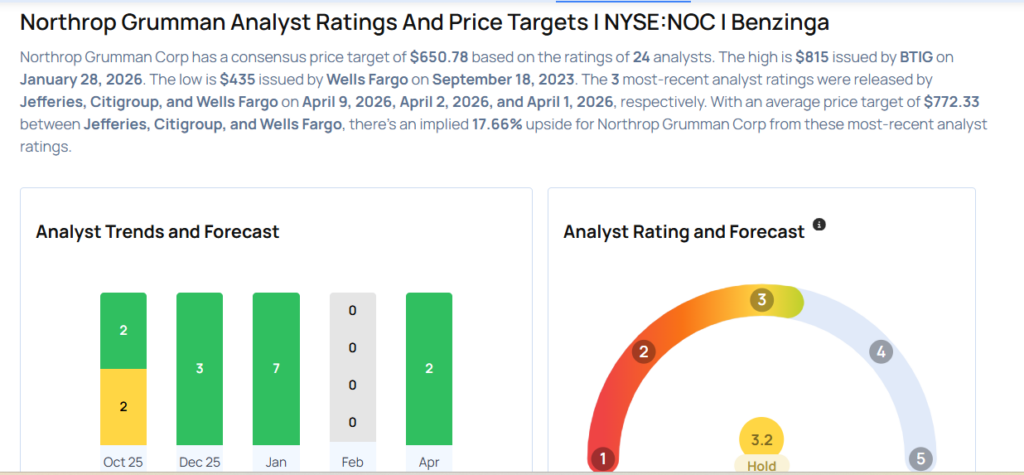Click the Jan green bar showing 7

276,368
